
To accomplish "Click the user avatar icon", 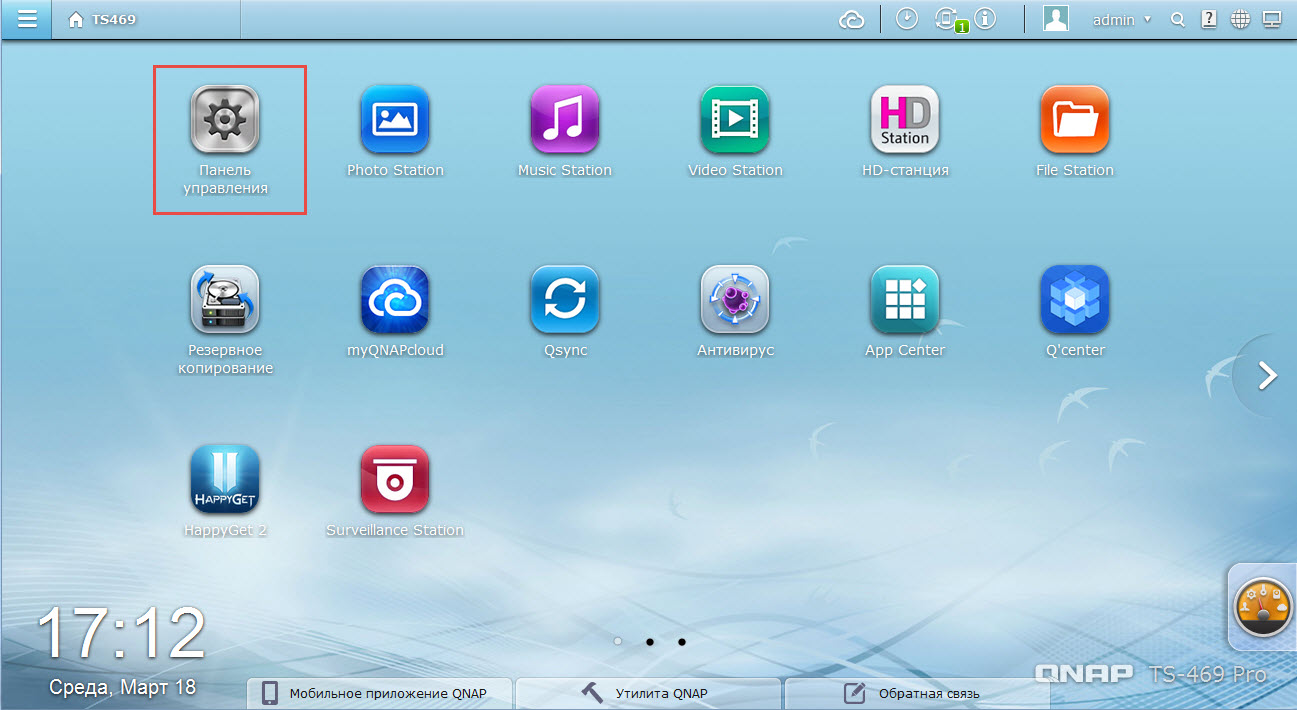I will click(x=1056, y=18).
